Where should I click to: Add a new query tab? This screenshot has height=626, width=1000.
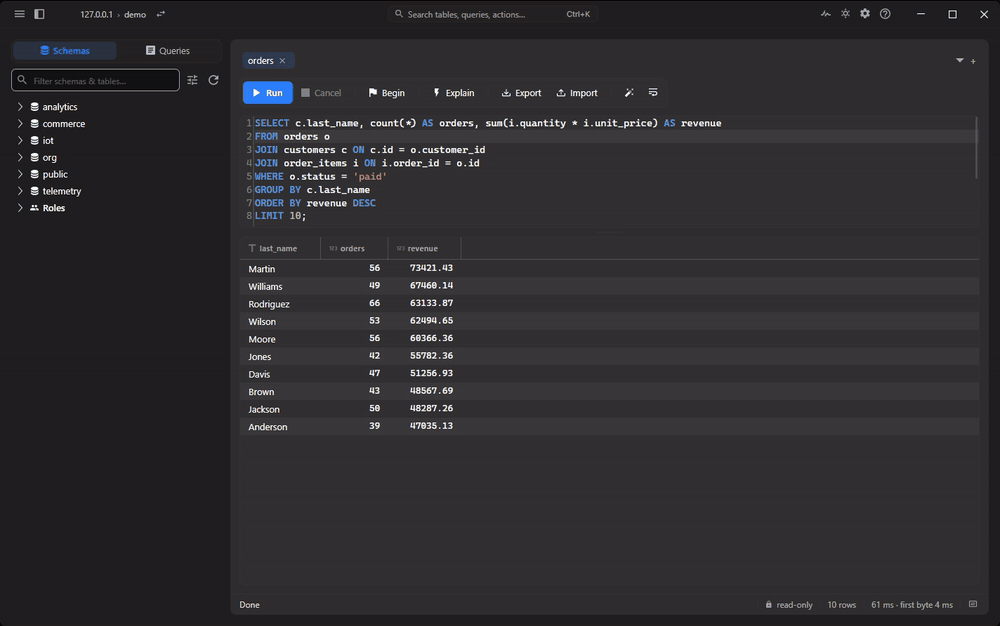(x=973, y=61)
